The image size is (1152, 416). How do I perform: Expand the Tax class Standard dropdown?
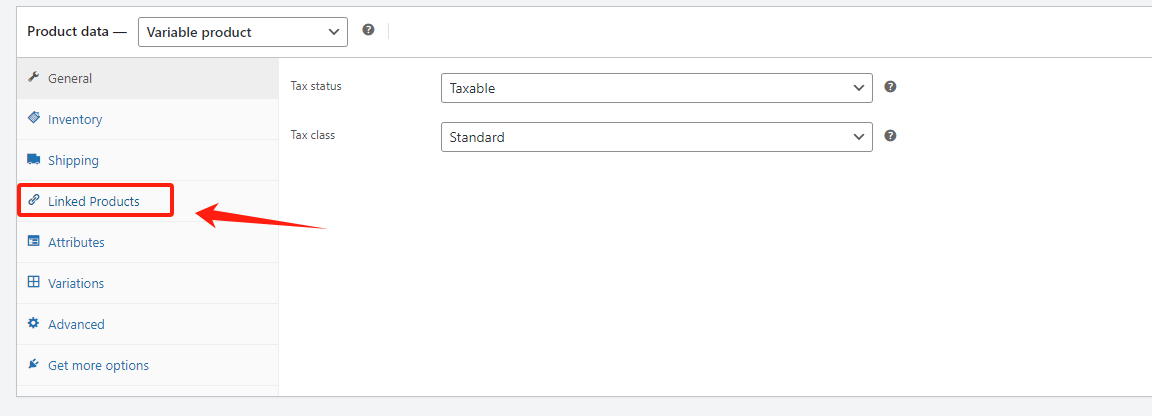[x=656, y=137]
